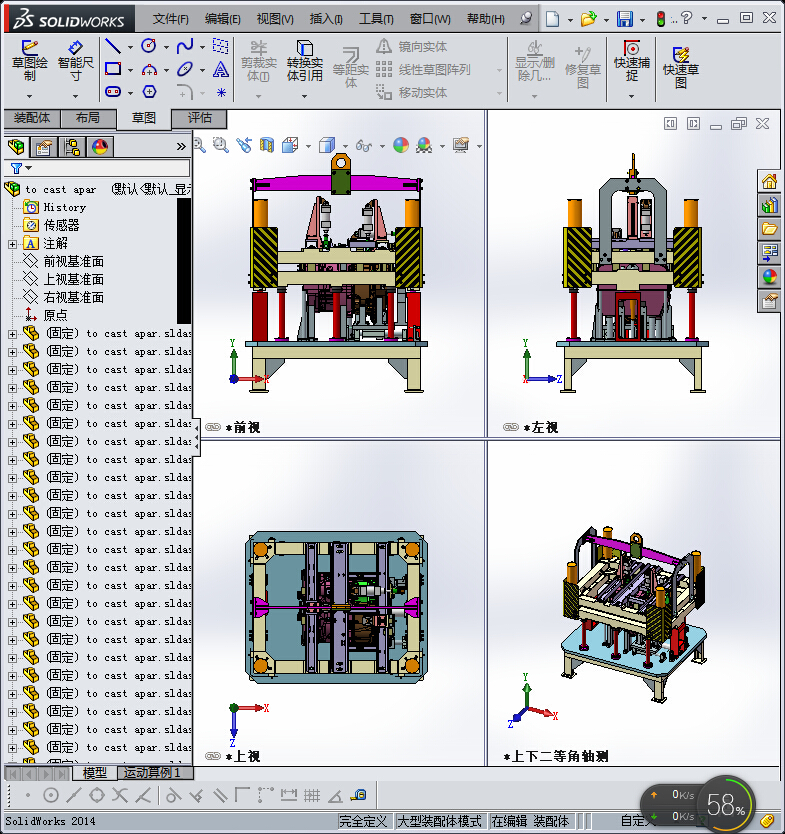This screenshot has width=785, height=834.
Task: Open the ConfigurationManager tab
Action: tap(71, 146)
